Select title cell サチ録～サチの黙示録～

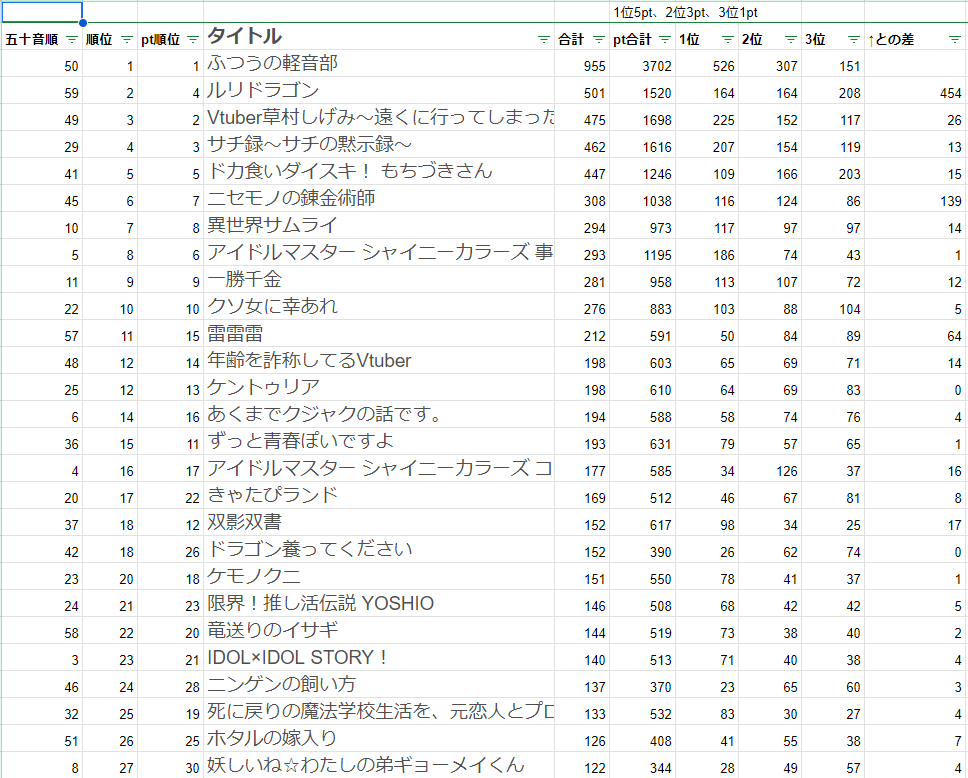(378, 144)
